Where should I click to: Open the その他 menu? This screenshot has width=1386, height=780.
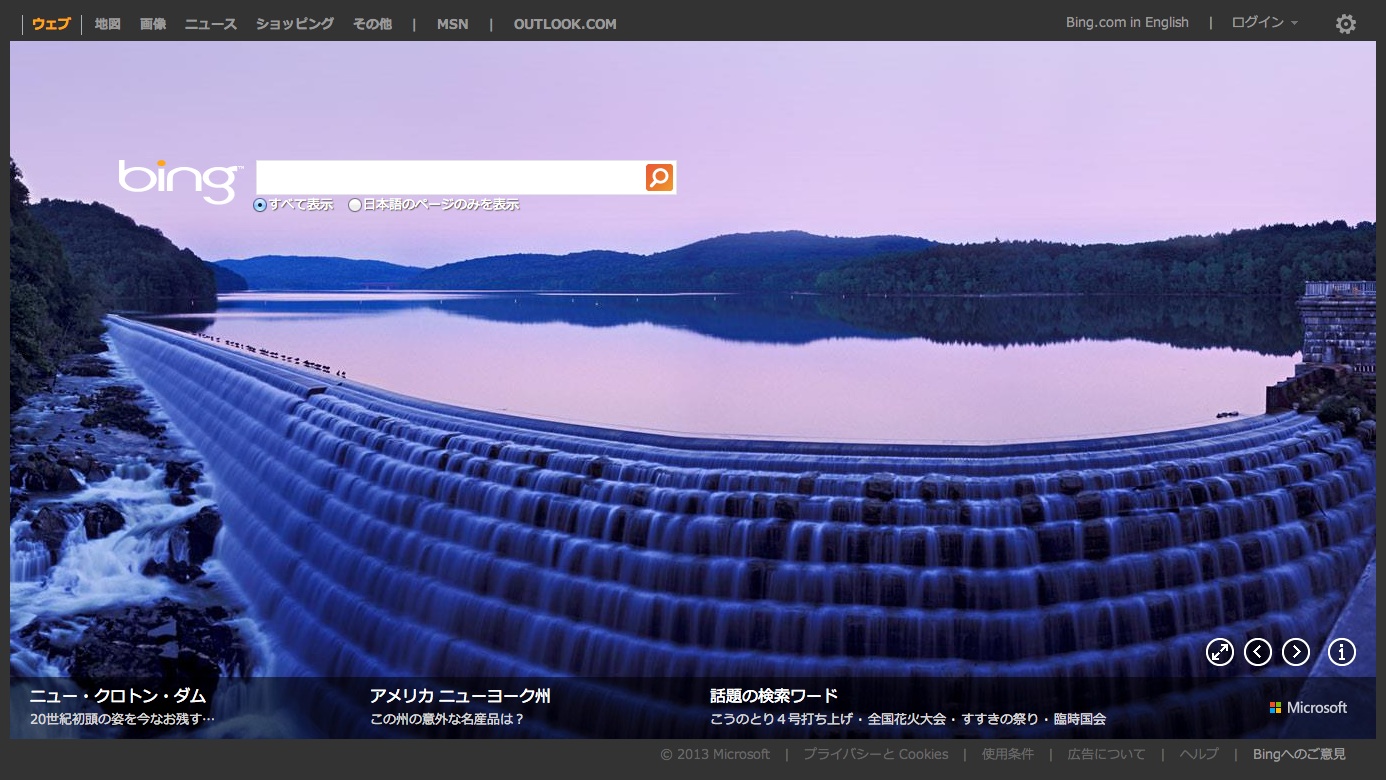click(x=372, y=24)
